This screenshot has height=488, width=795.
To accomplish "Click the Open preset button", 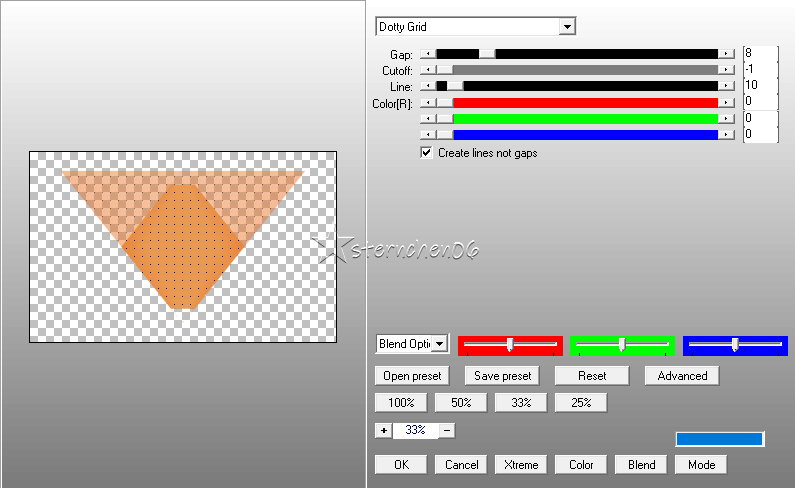I will pyautogui.click(x=412, y=376).
